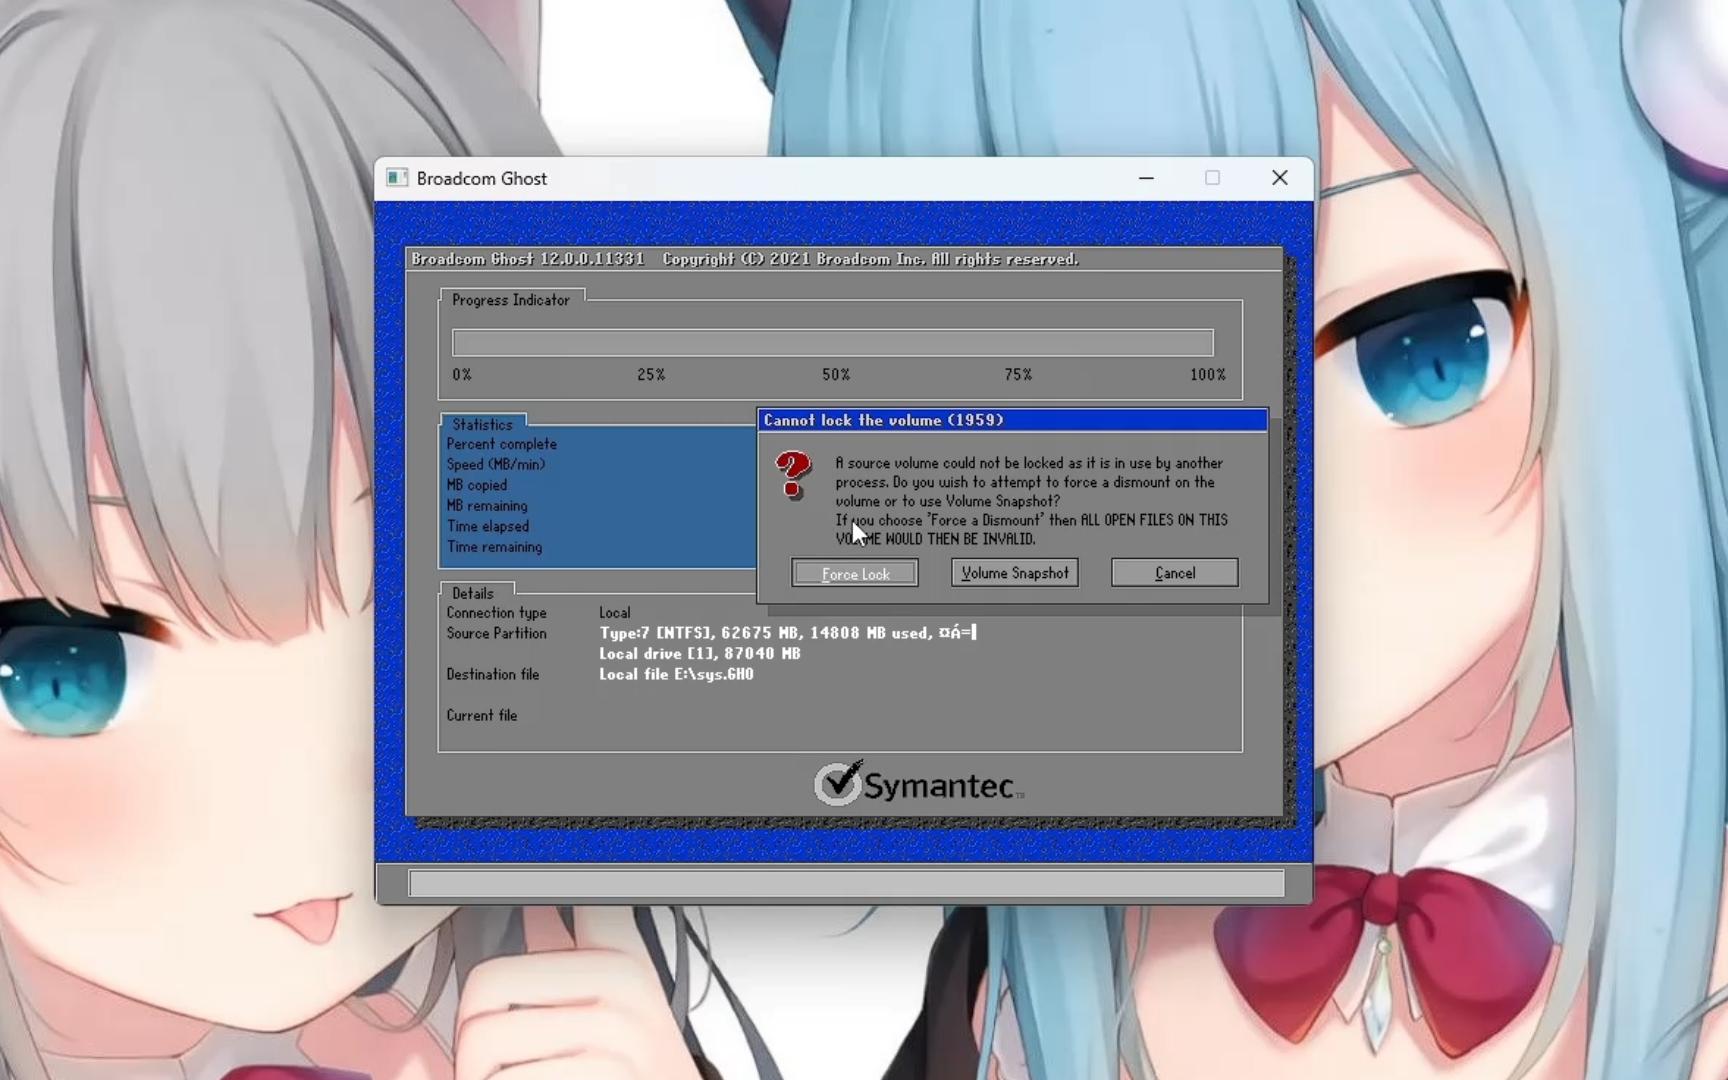Click the 'Local' connection type value

tap(615, 613)
